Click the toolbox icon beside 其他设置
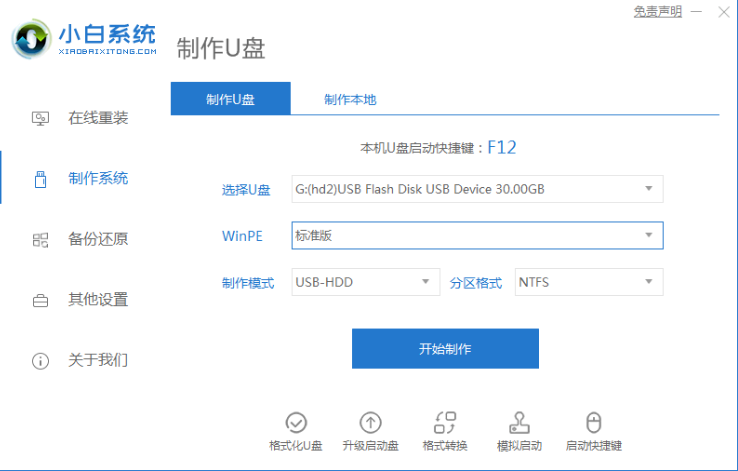Image resolution: width=738 pixels, height=471 pixels. pyautogui.click(x=40, y=300)
